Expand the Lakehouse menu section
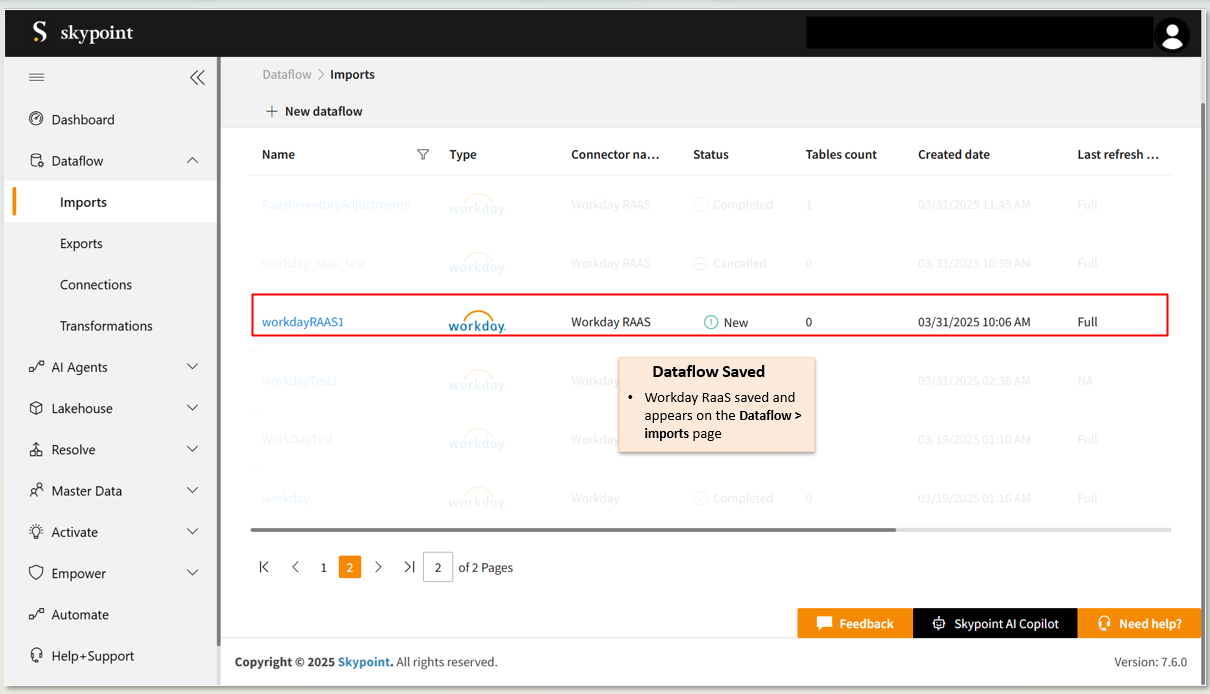 [x=193, y=408]
